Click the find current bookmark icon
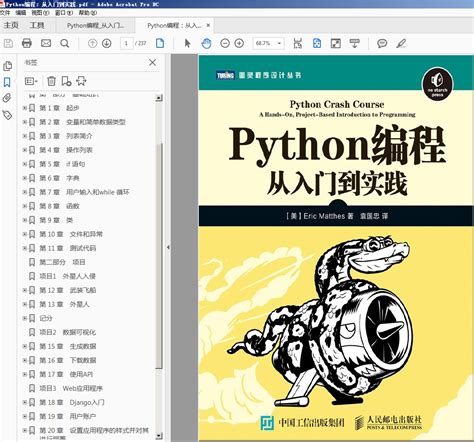The image size is (474, 442). (81, 81)
